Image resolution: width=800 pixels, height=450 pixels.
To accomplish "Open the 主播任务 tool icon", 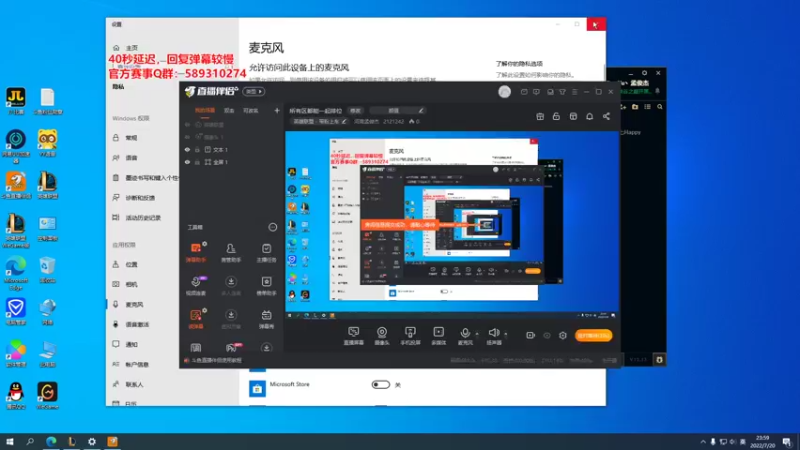I will coord(266,252).
